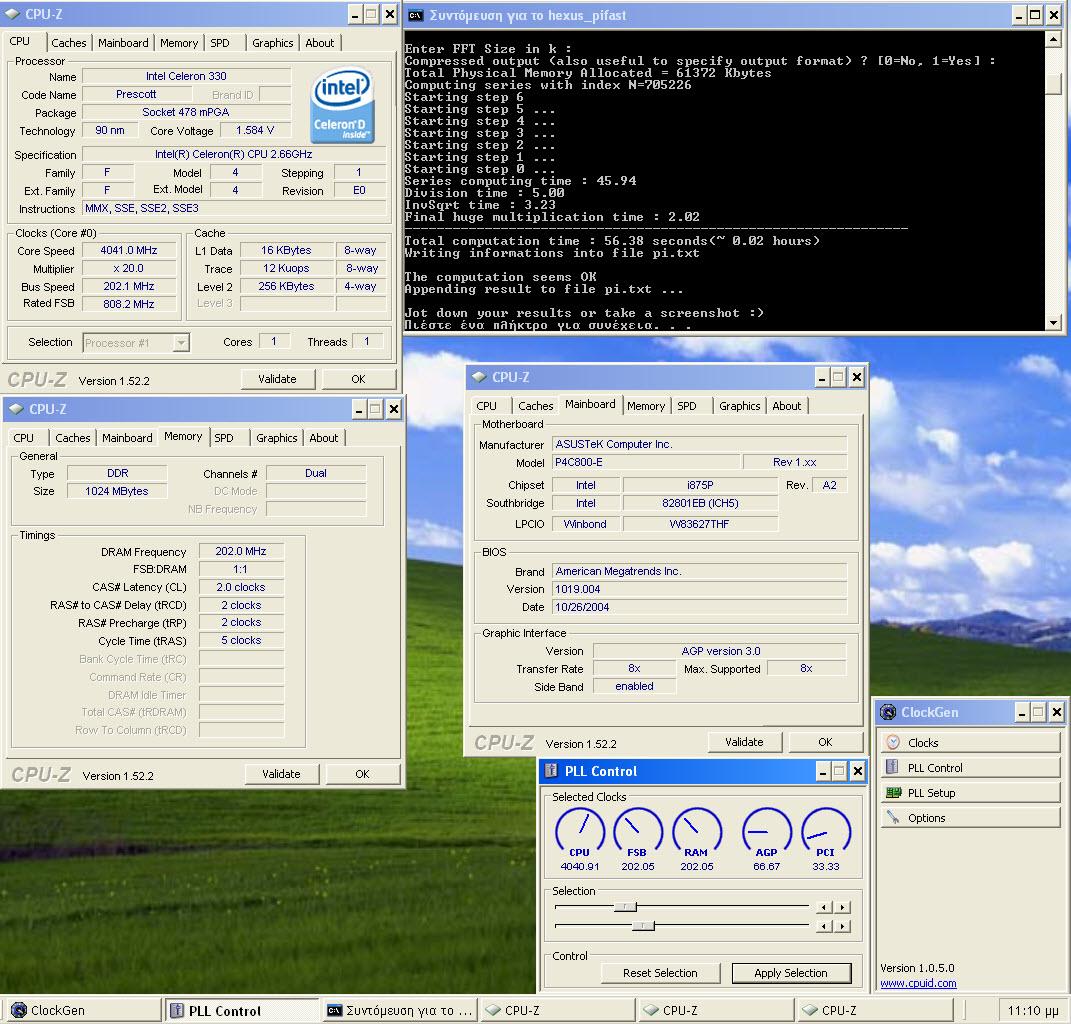The height and width of the screenshot is (1024, 1071).
Task: Click the lower PLL selection slider thumb
Action: point(643,926)
